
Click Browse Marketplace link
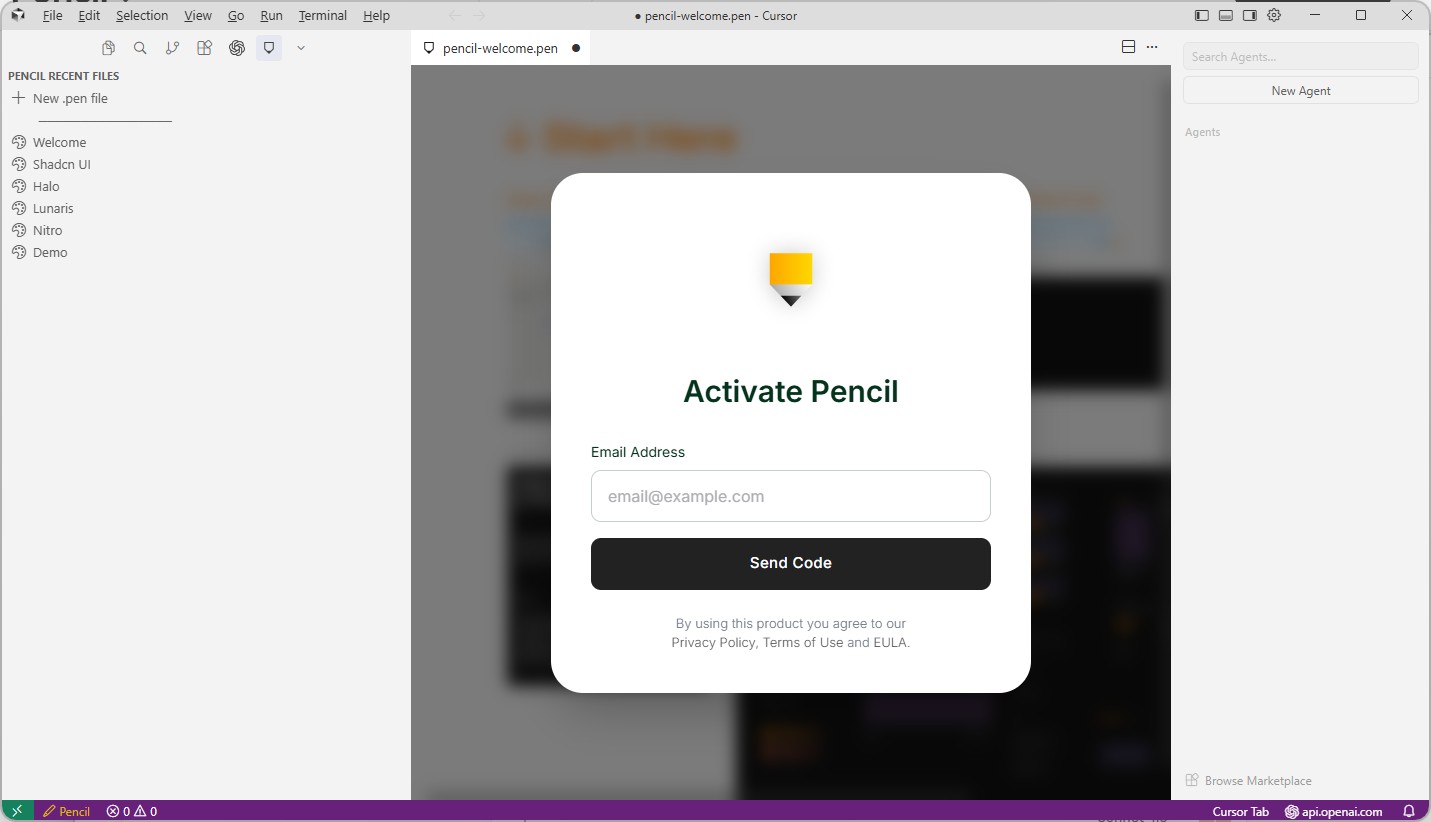tap(1249, 781)
